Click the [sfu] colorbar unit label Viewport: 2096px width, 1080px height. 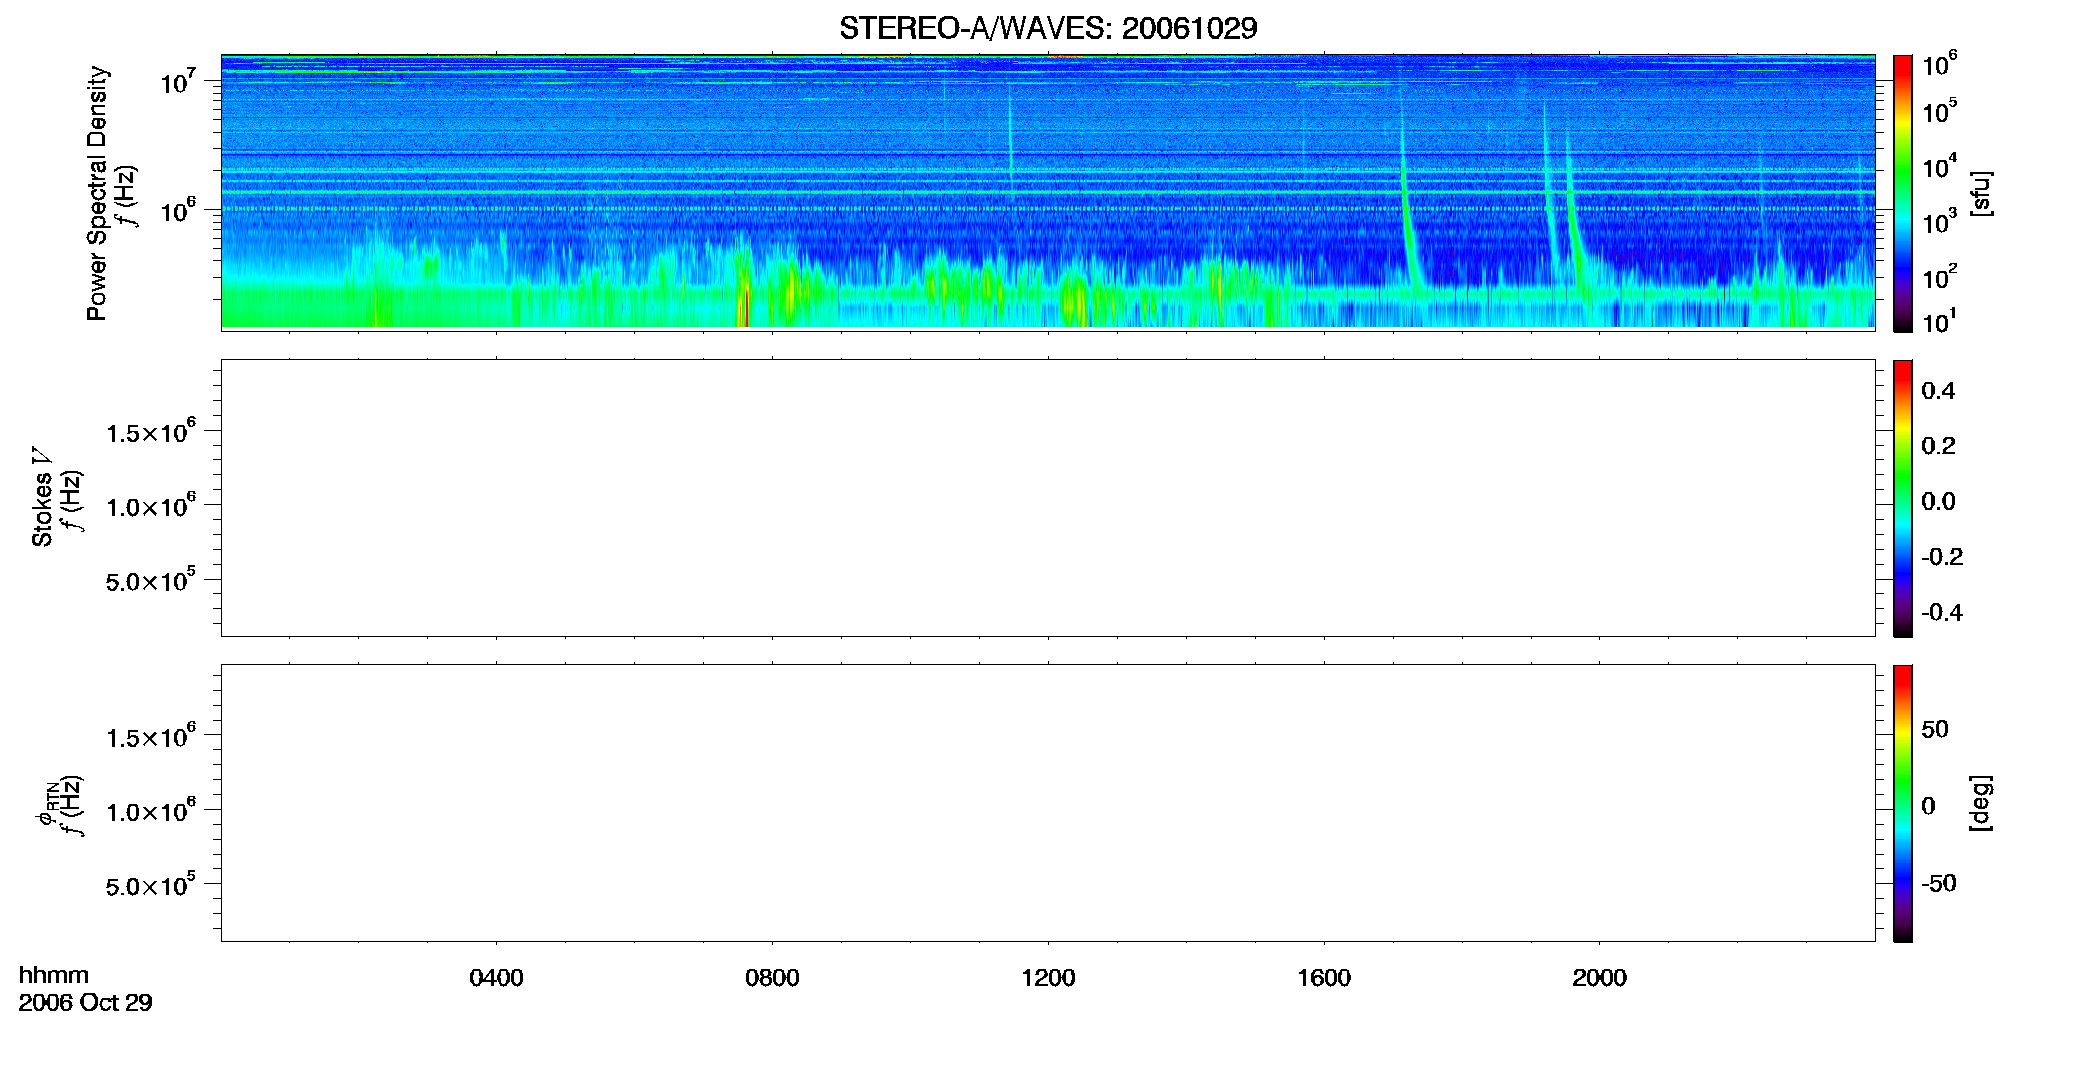coord(1980,193)
